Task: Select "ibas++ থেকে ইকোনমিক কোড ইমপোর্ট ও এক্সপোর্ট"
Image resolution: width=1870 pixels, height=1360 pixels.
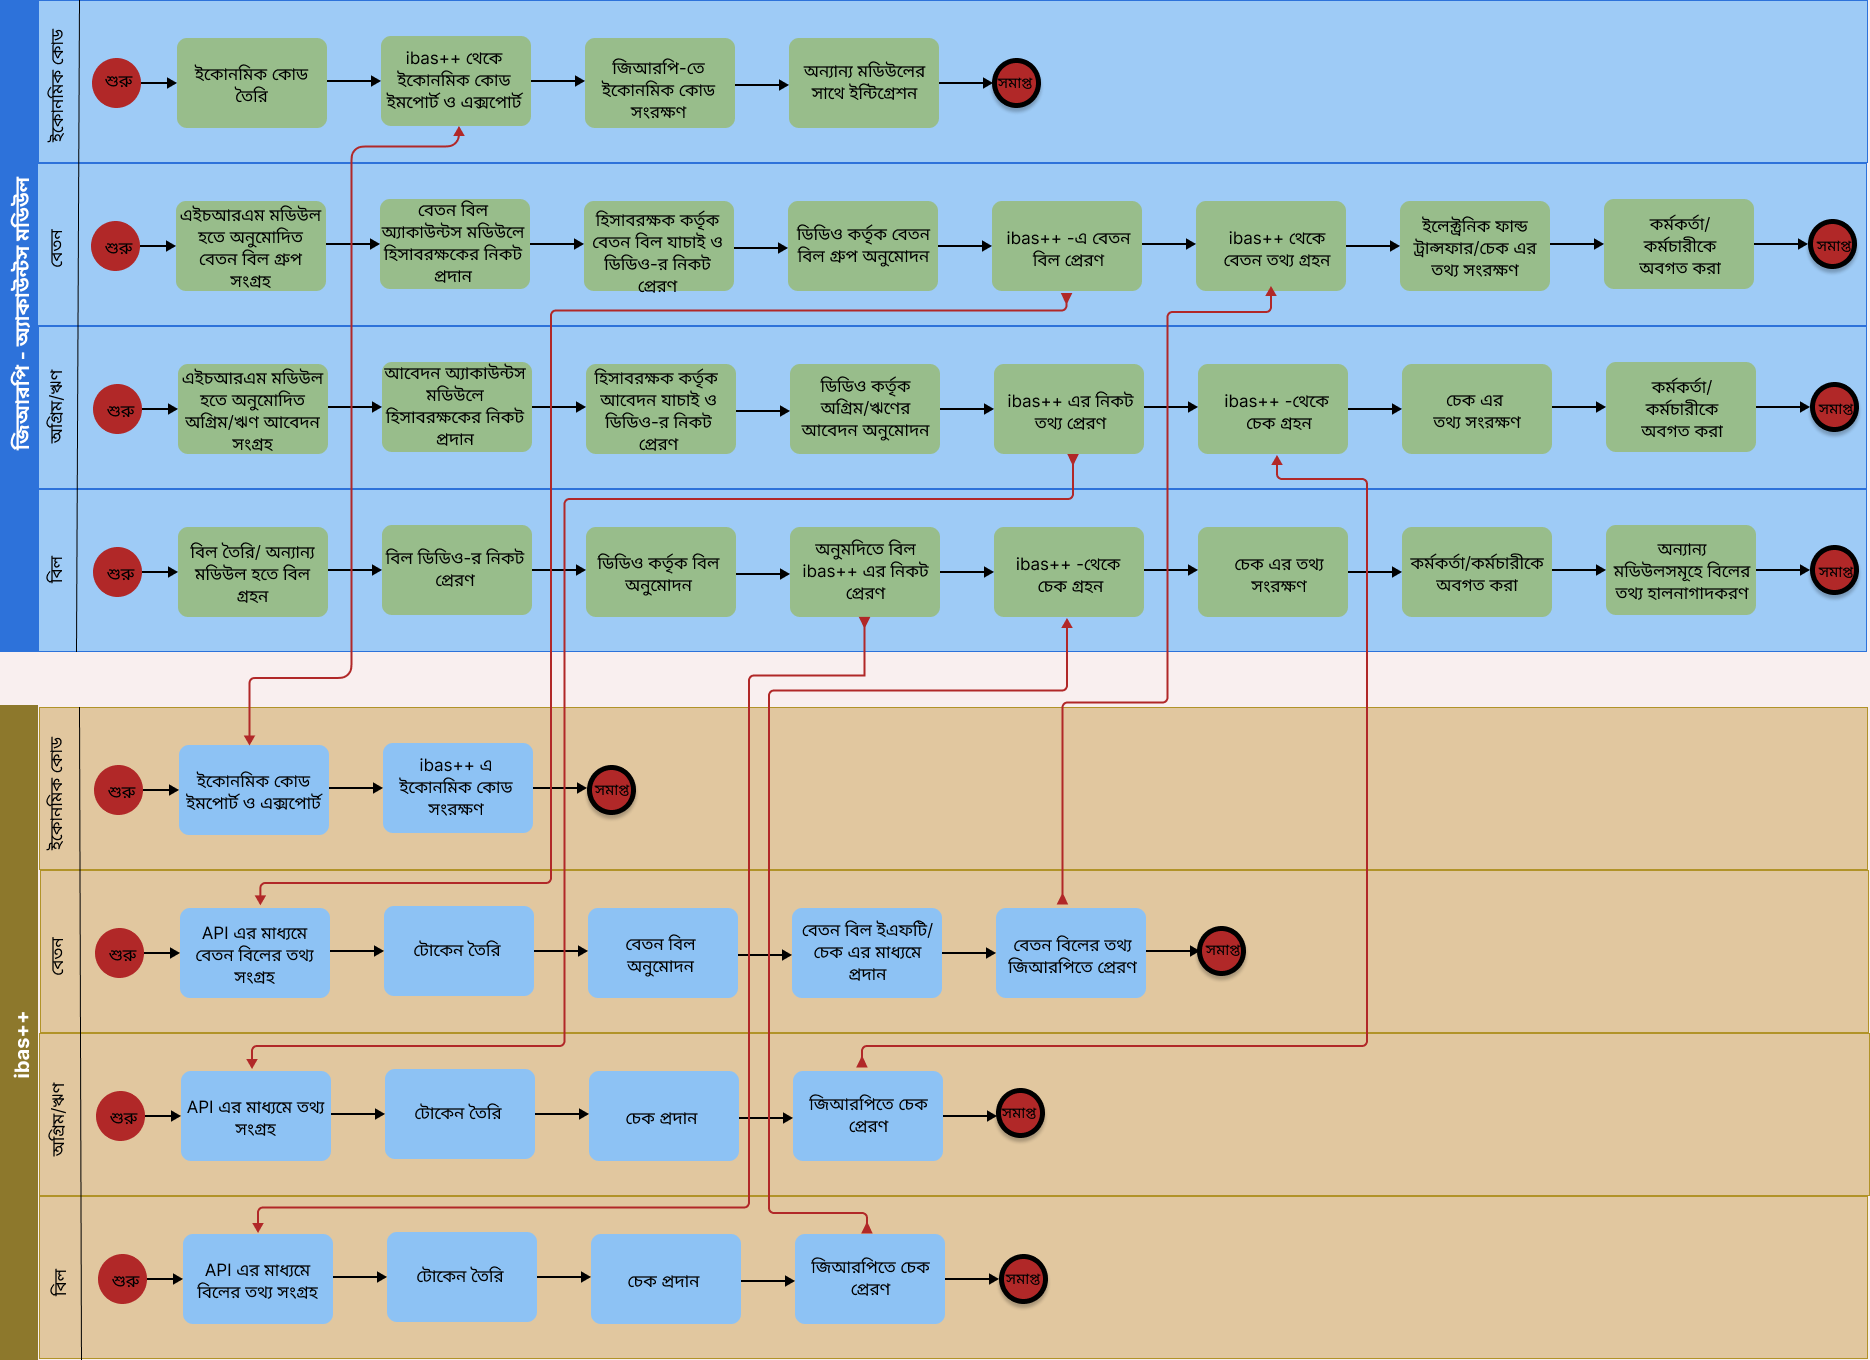Action: click(456, 81)
